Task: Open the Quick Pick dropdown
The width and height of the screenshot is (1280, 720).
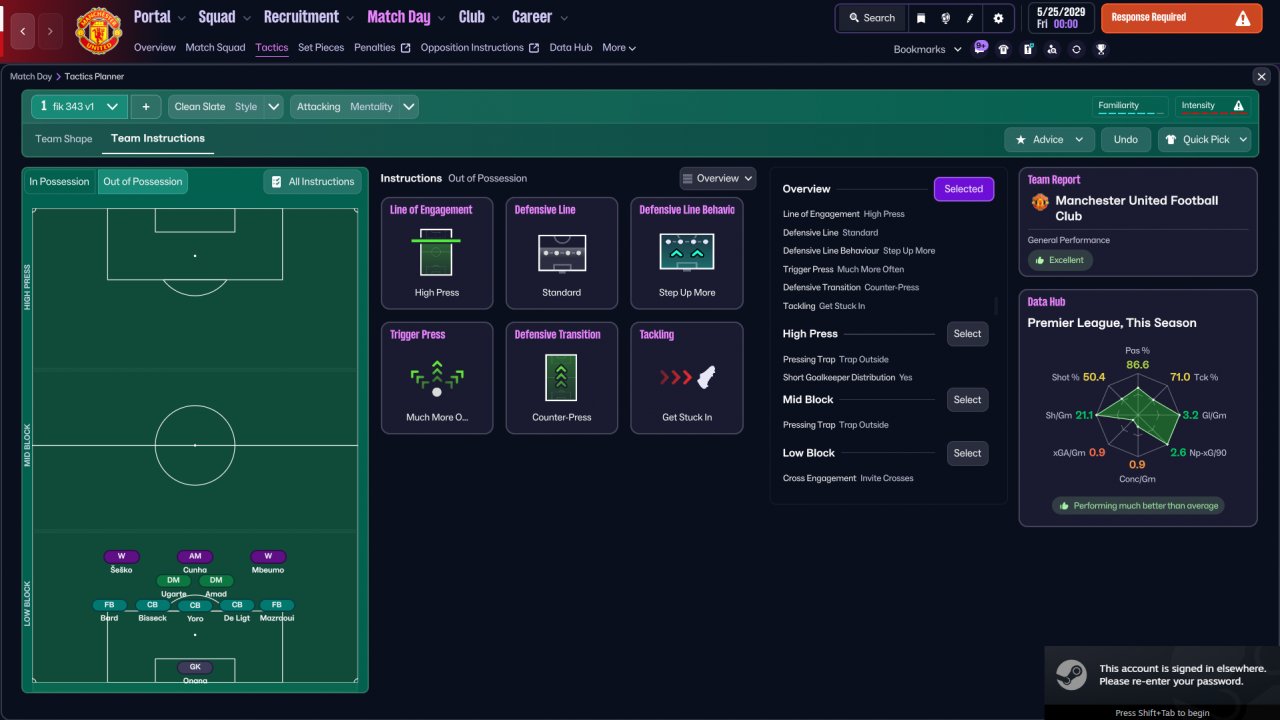Action: [x=1204, y=140]
